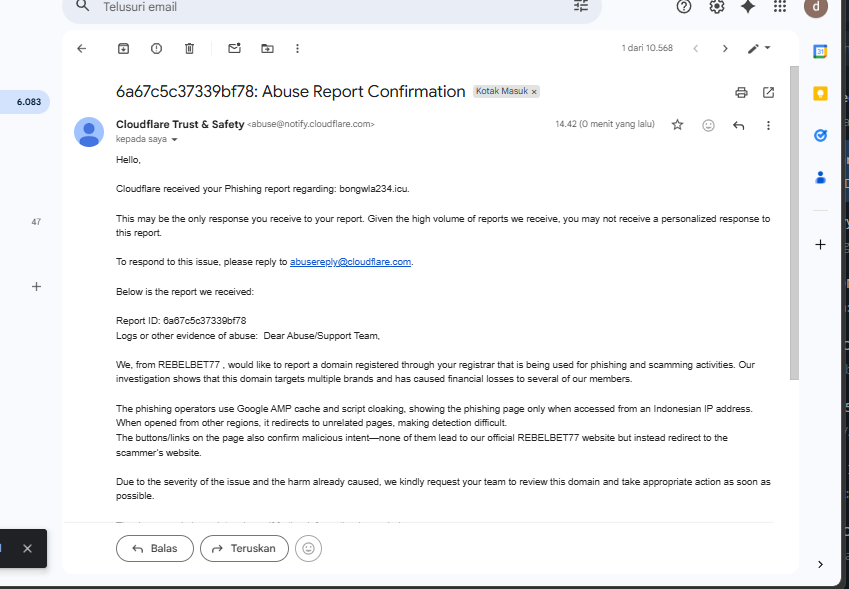Select the inbox count 6.083 item
This screenshot has height=589, width=849.
(x=24, y=102)
